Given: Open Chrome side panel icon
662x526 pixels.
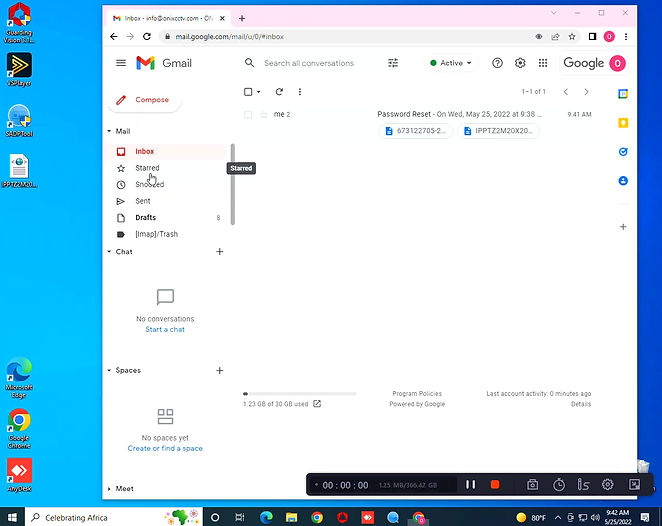Looking at the screenshot, I should (x=592, y=37).
